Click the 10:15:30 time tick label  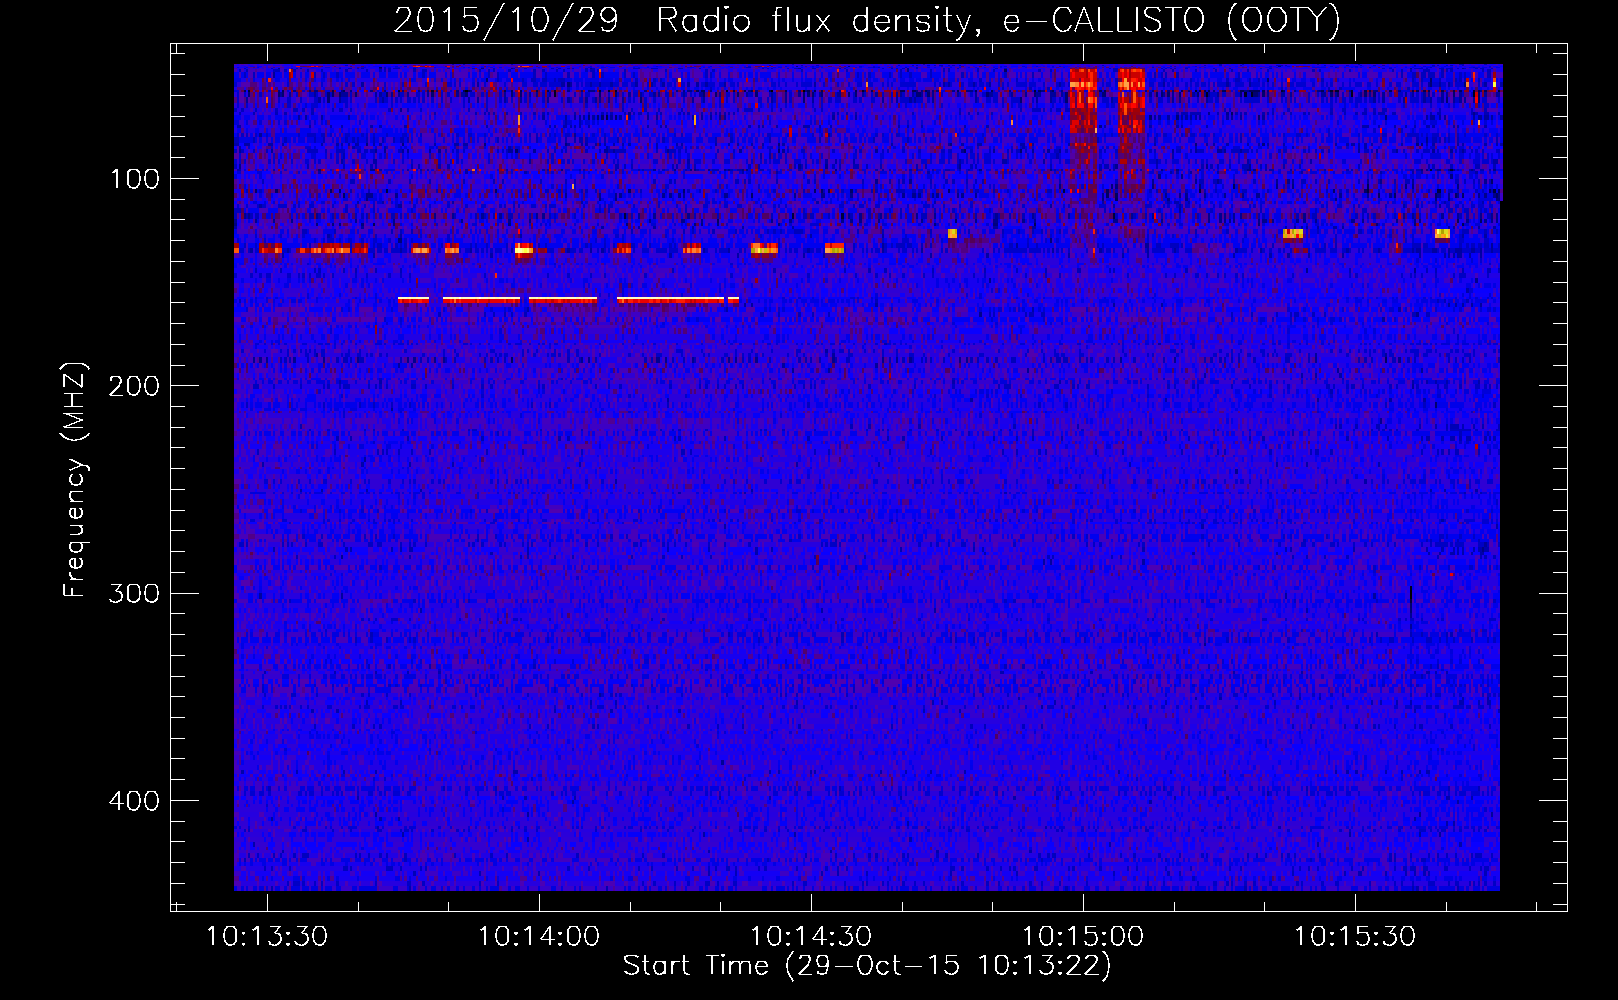pyautogui.click(x=1355, y=936)
